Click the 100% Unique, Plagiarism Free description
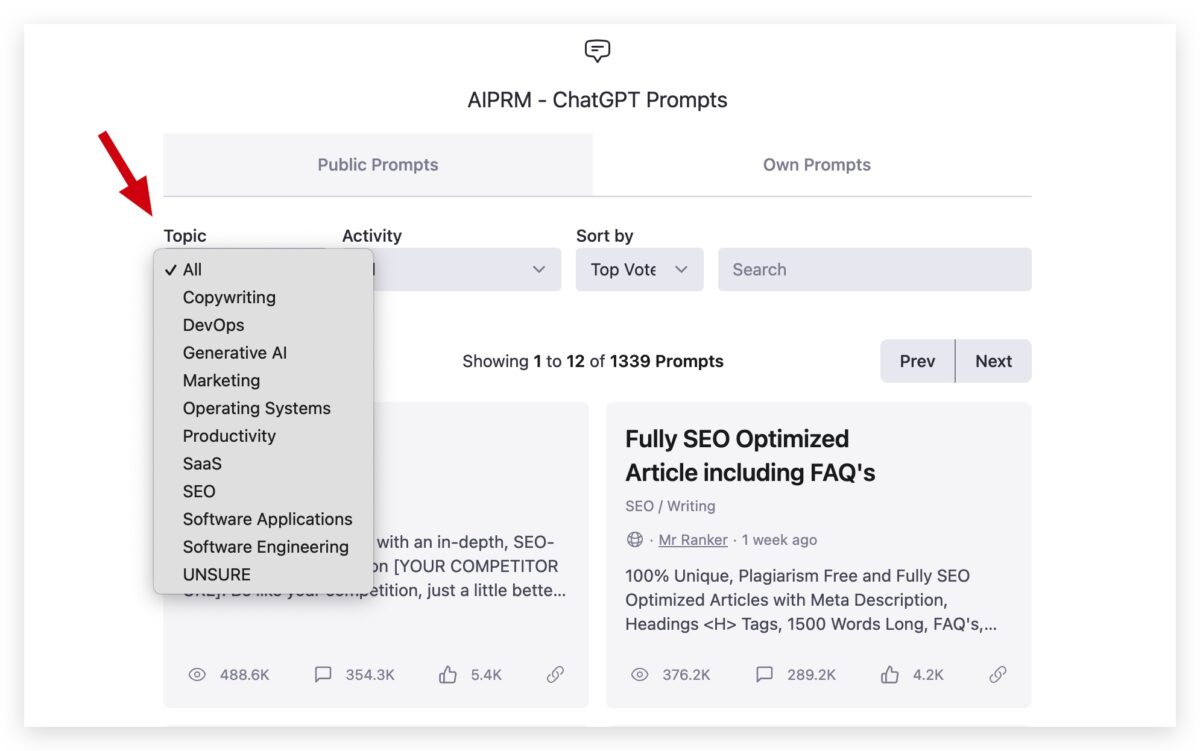The height and width of the screenshot is (751, 1200). coord(811,600)
